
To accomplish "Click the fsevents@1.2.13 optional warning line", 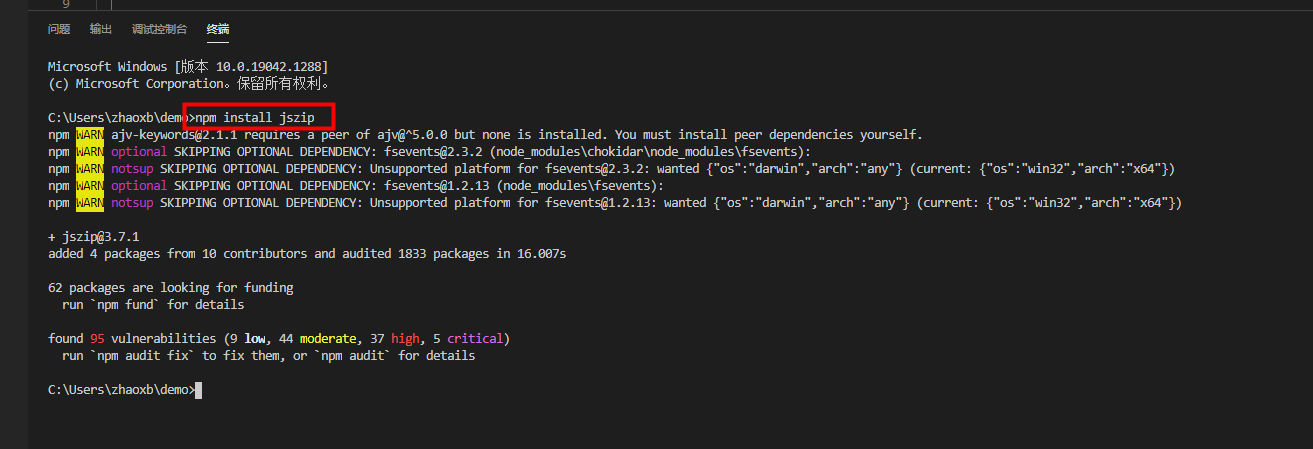I will (356, 186).
